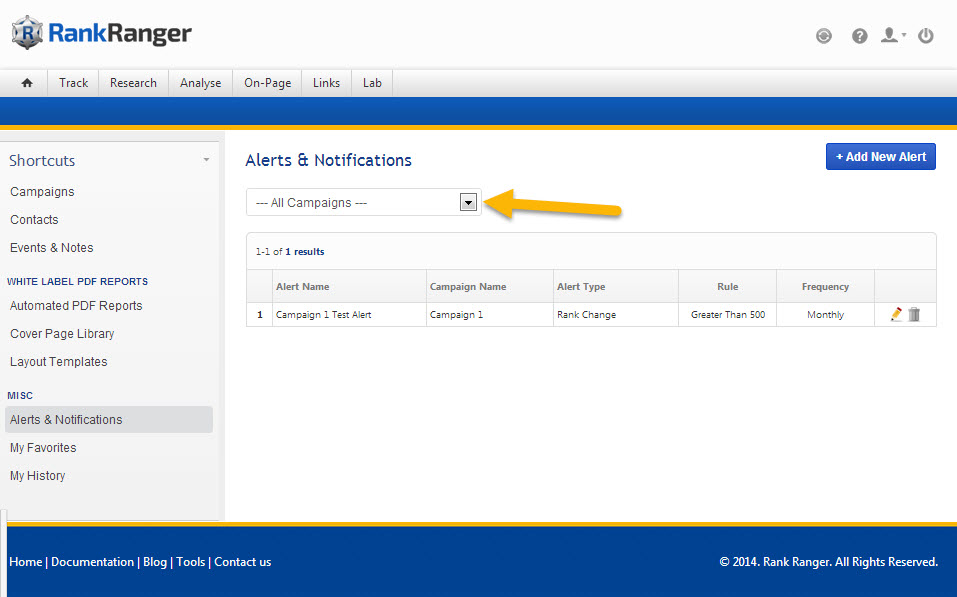Click the circular icon left of the help icon
The width and height of the screenshot is (957, 597).
coord(824,36)
